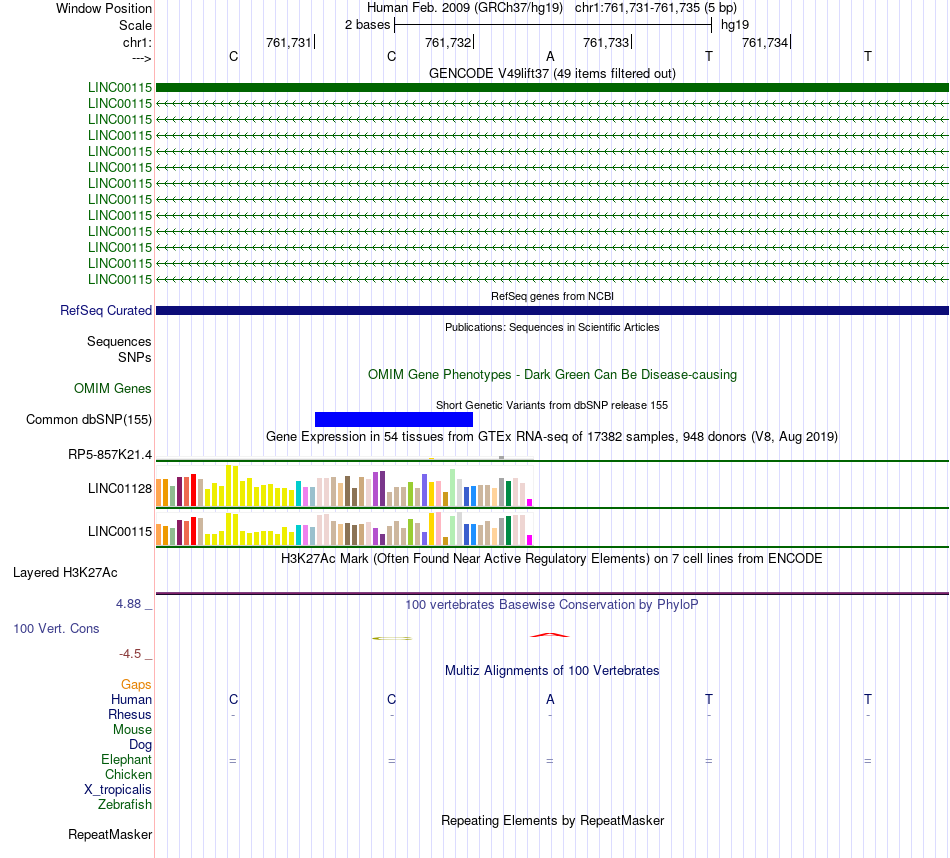Click the blue dbSNP variant block

pyautogui.click(x=394, y=419)
